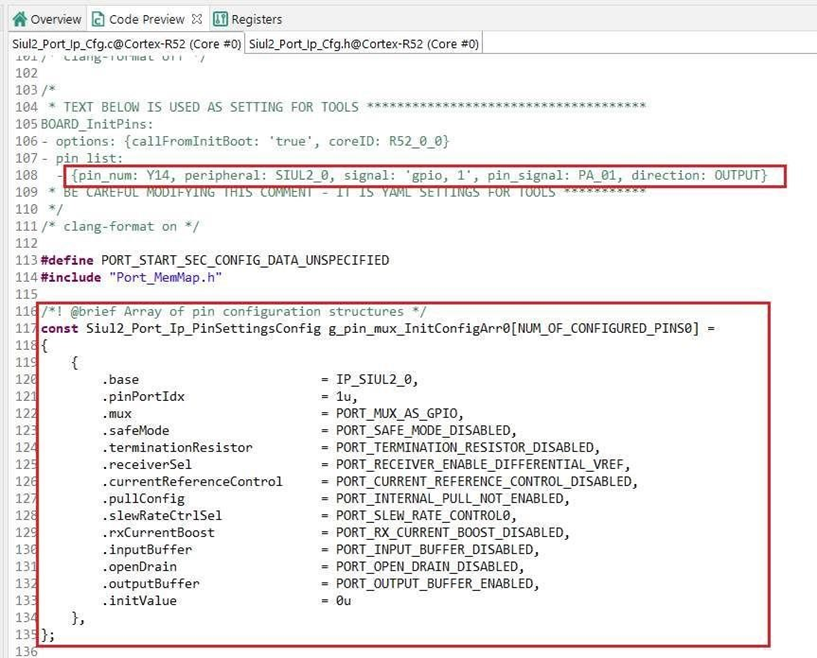Click the .initValue = 0u line
Viewport: 817px width, 658px height.
tap(226, 601)
